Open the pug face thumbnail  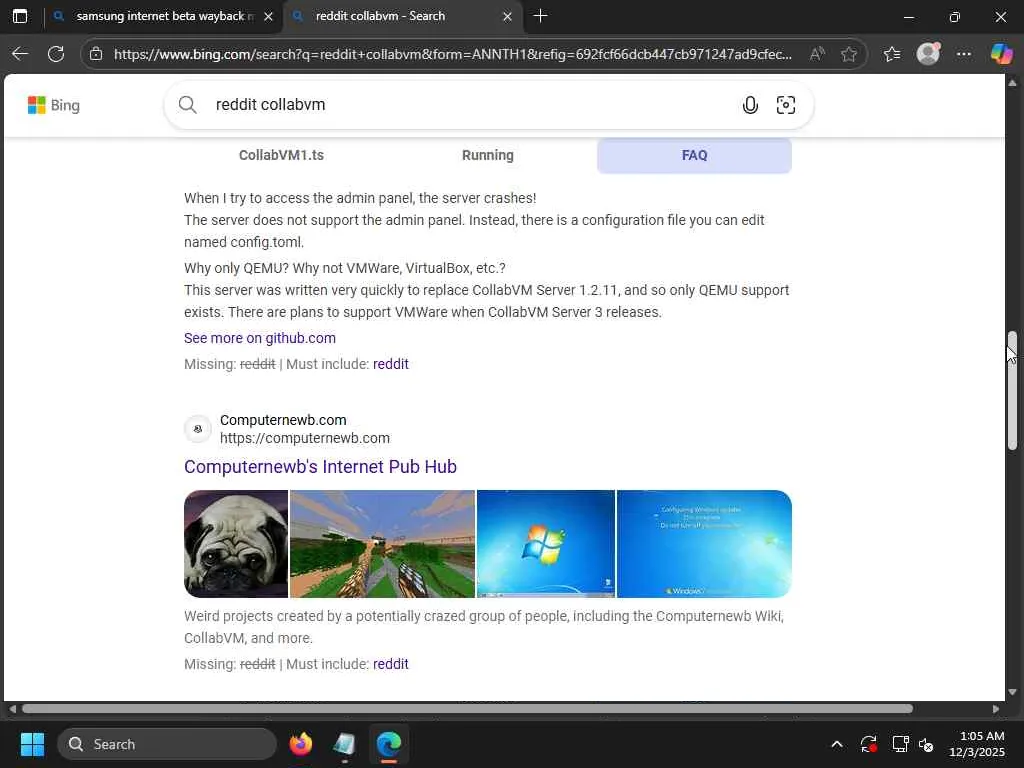point(236,544)
